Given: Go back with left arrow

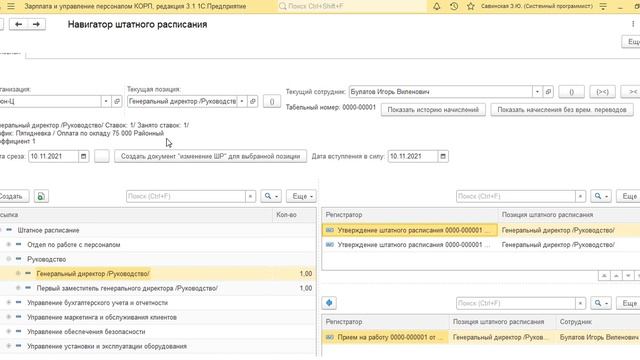Looking at the screenshot, I should coord(18,24).
